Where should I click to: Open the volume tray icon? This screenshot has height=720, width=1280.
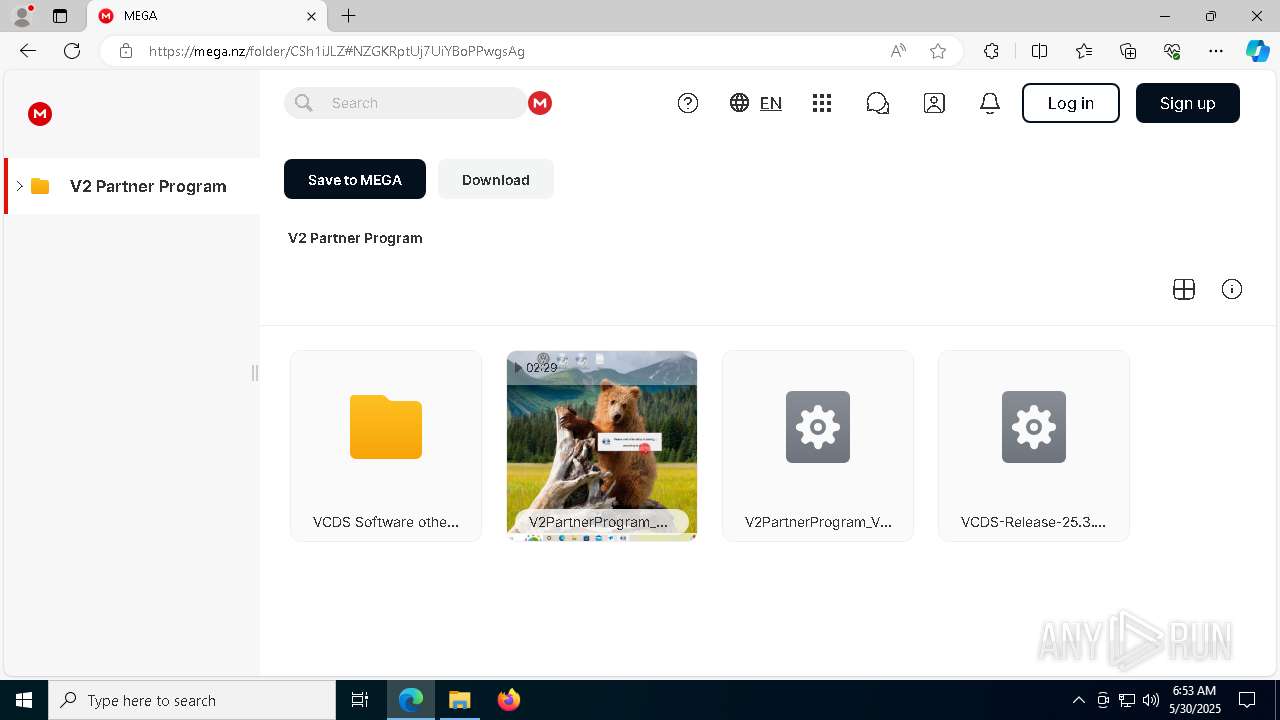[x=1150, y=700]
